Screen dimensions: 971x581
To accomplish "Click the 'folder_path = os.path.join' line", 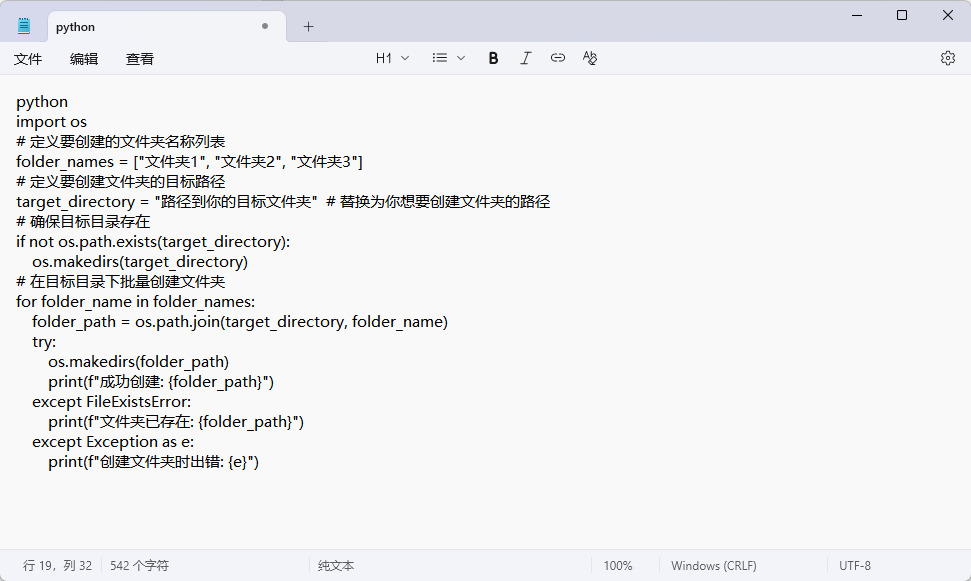I will point(240,321).
